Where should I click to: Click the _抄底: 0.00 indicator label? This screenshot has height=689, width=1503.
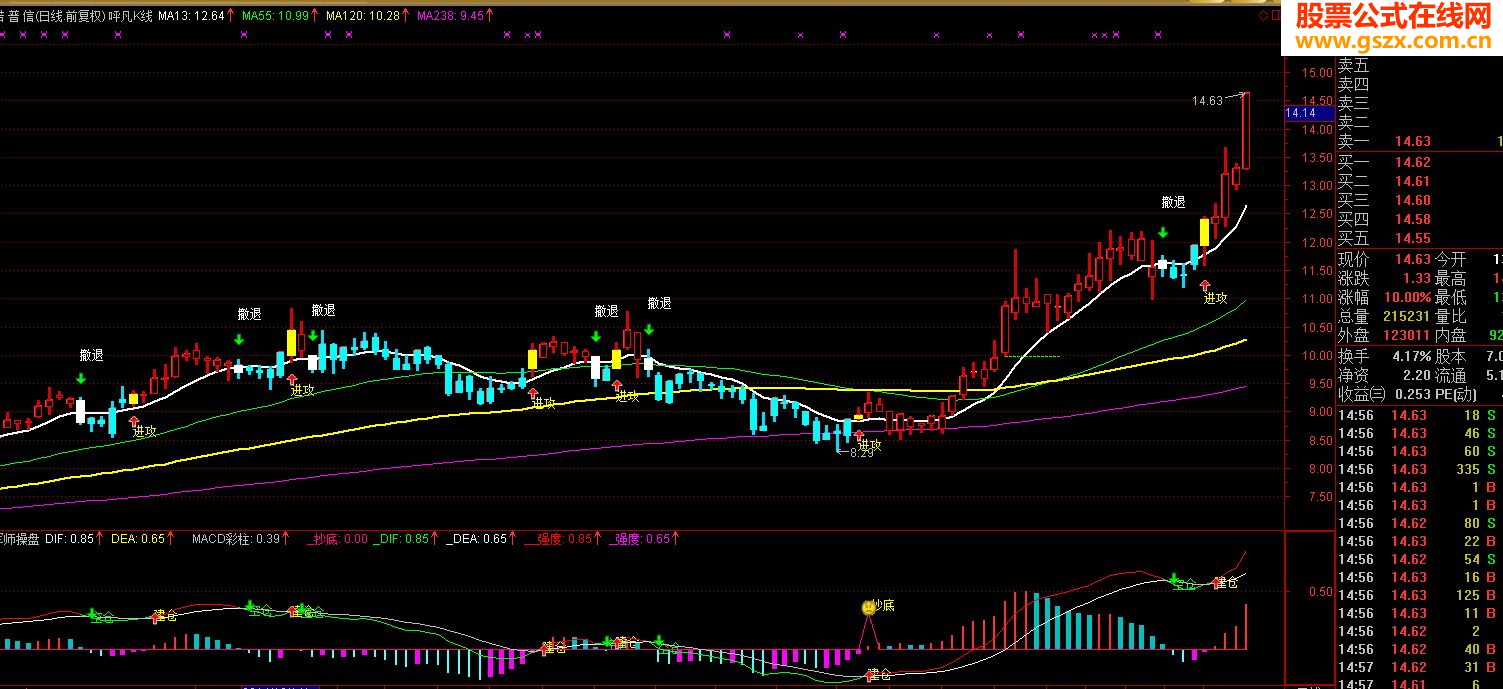[337, 539]
